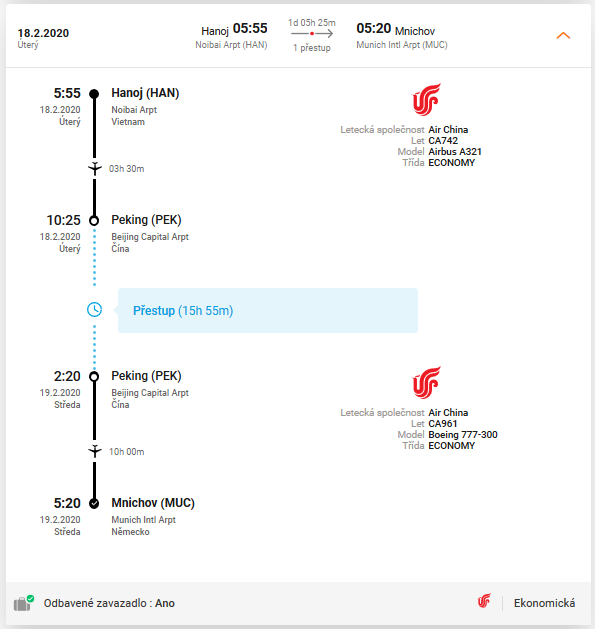
Task: Click the Hanoj (HAN) departure timeline marker
Action: tap(94, 94)
